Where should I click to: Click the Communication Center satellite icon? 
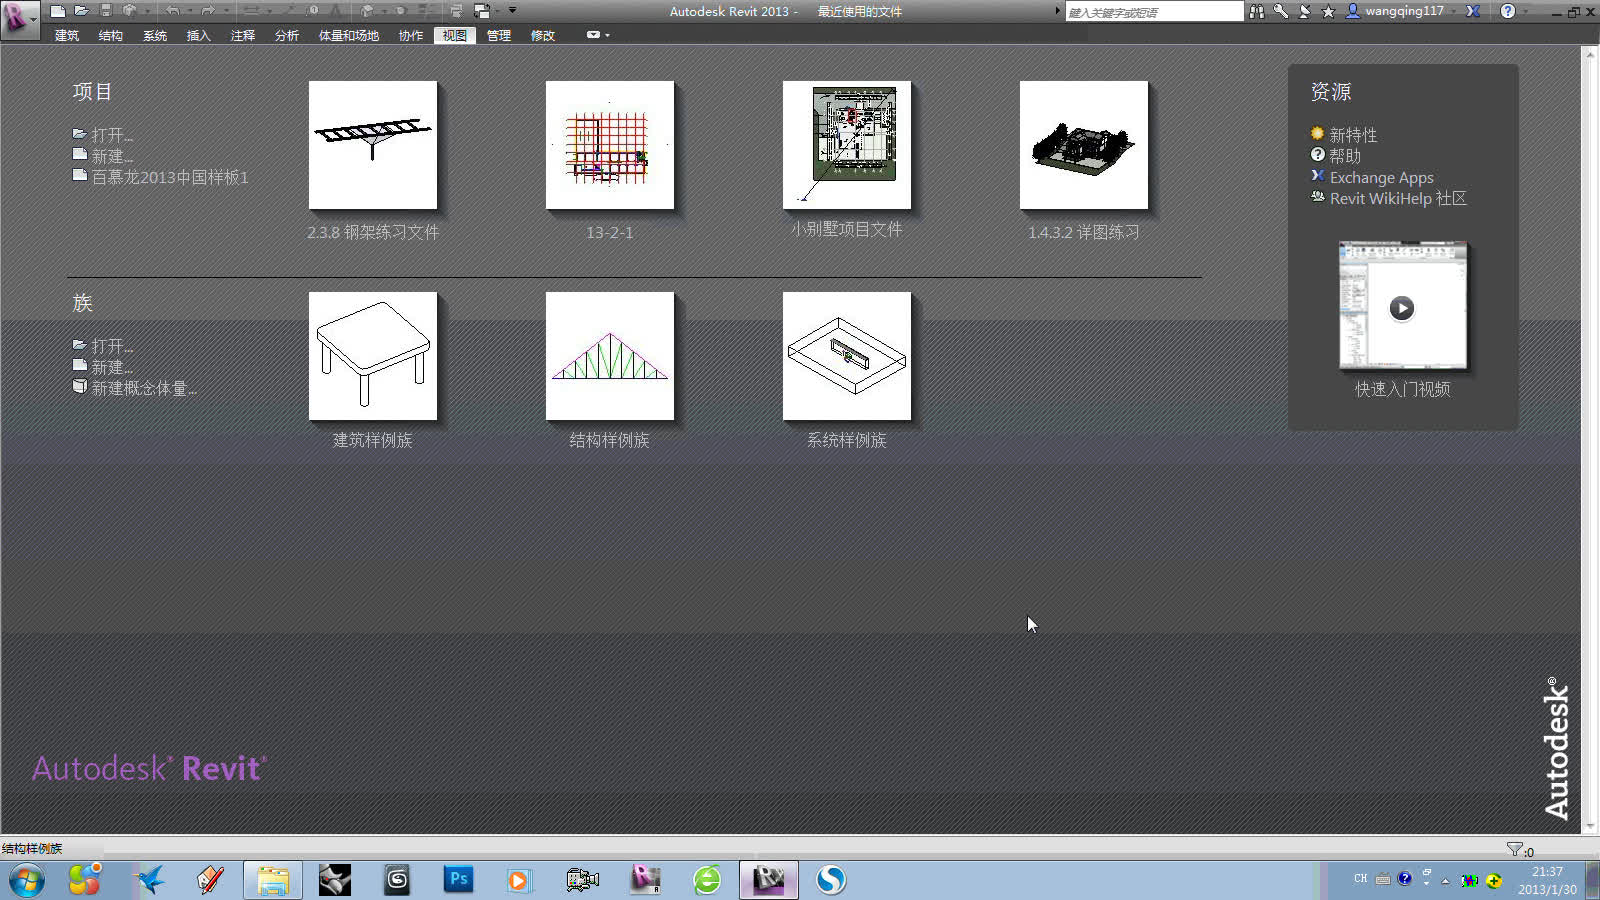pos(1305,11)
